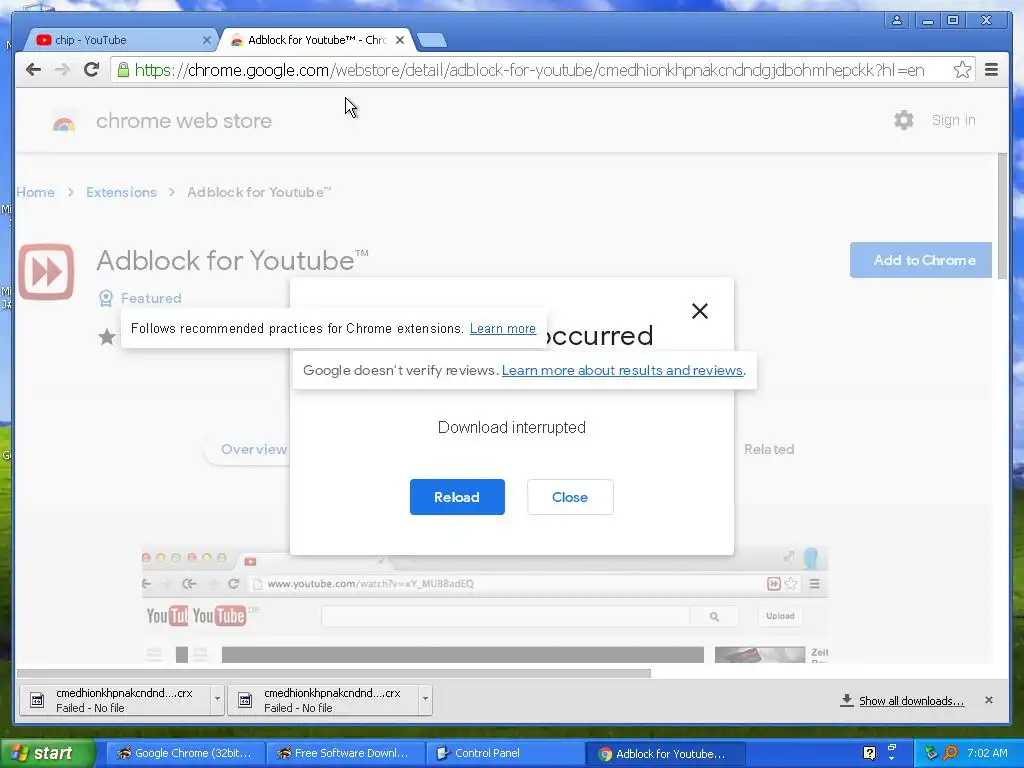The image size is (1024, 768).
Task: Click the first failed crx download file icon
Action: [37, 701]
